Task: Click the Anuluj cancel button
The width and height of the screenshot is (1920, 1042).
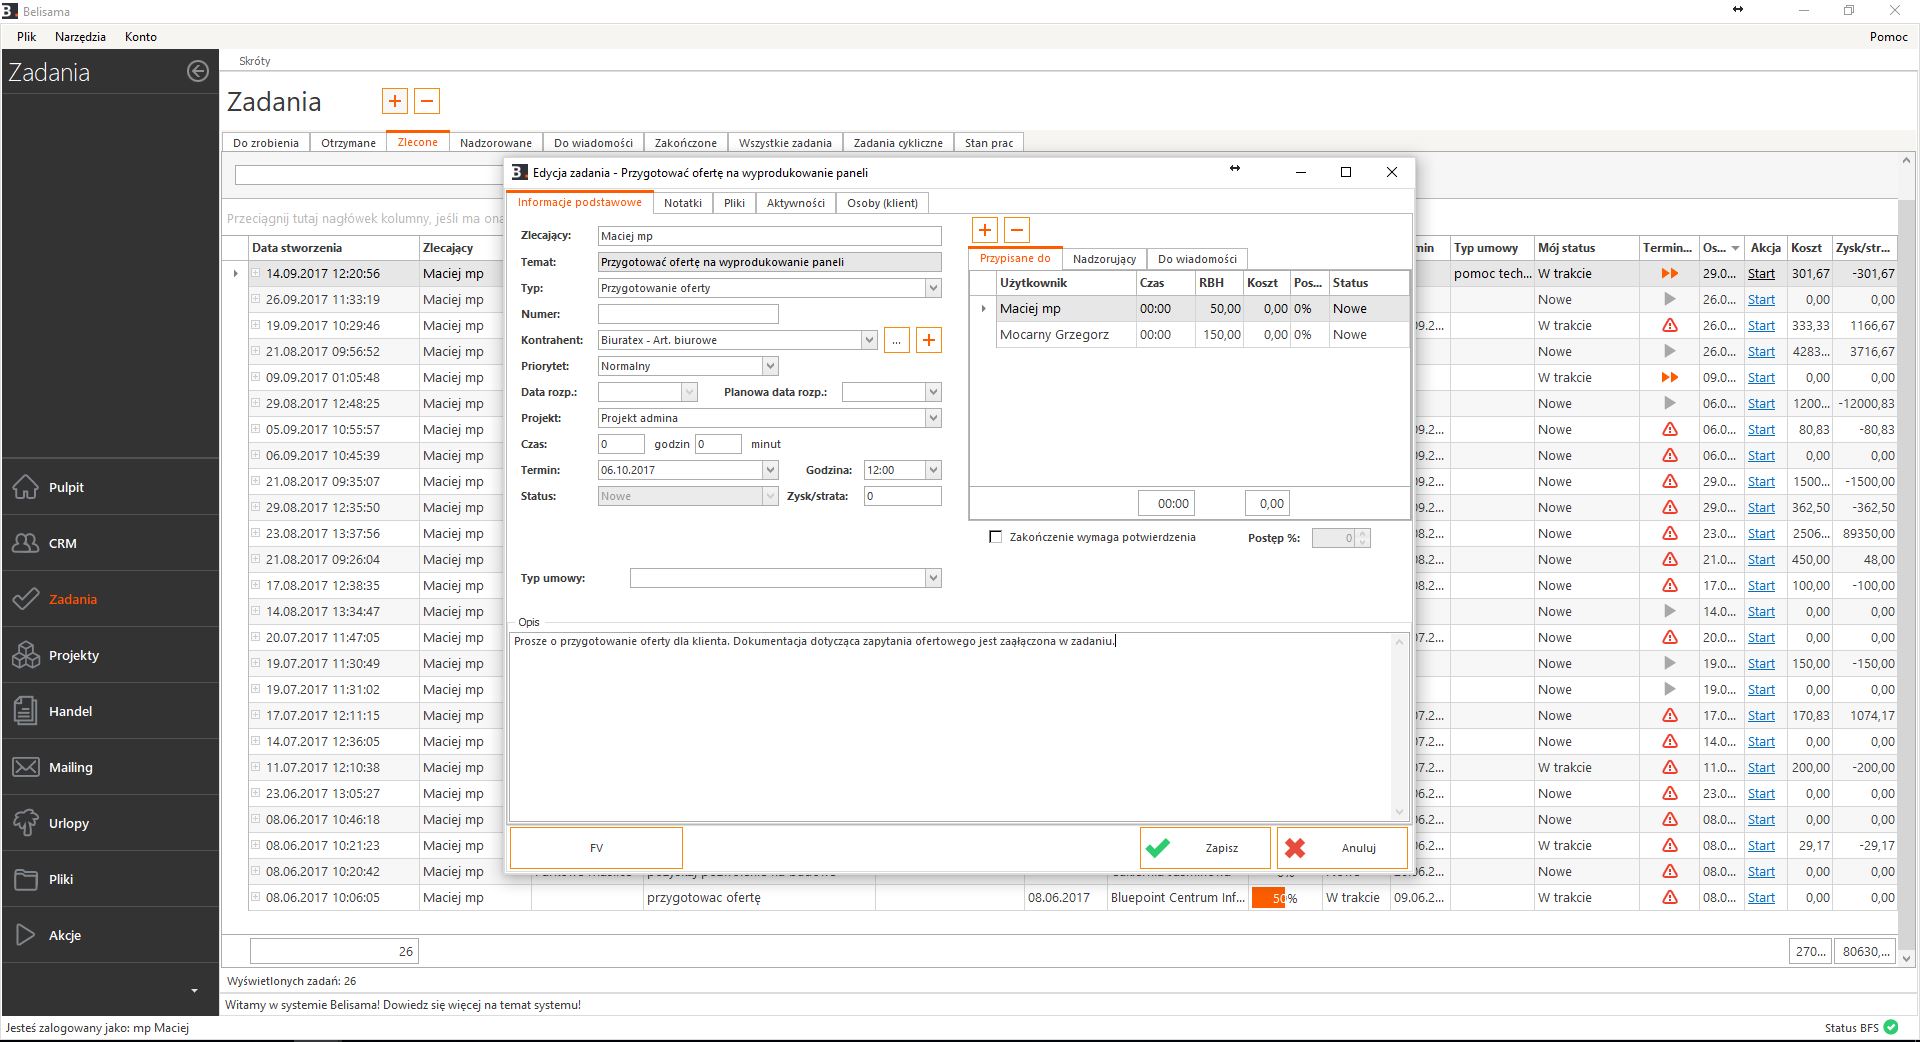Action: click(x=1342, y=848)
